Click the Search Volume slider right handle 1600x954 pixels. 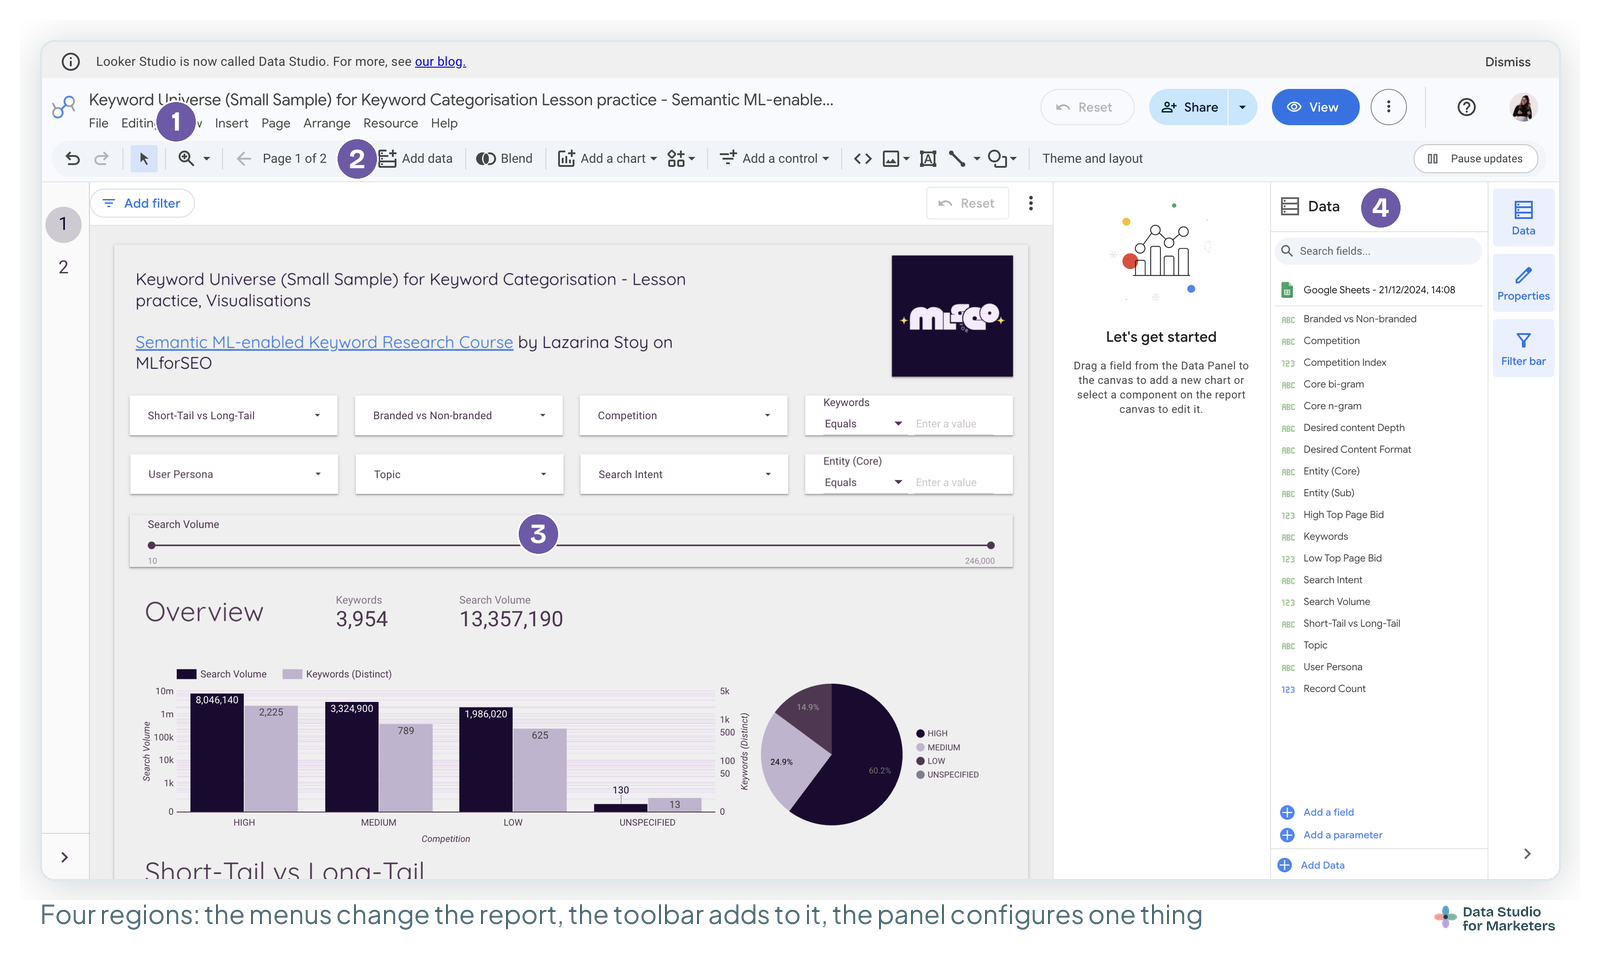pyautogui.click(x=991, y=545)
